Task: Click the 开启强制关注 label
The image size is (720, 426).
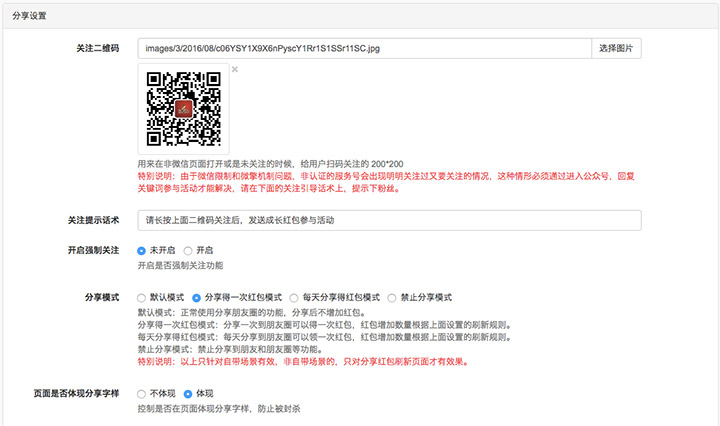Action: [94, 250]
